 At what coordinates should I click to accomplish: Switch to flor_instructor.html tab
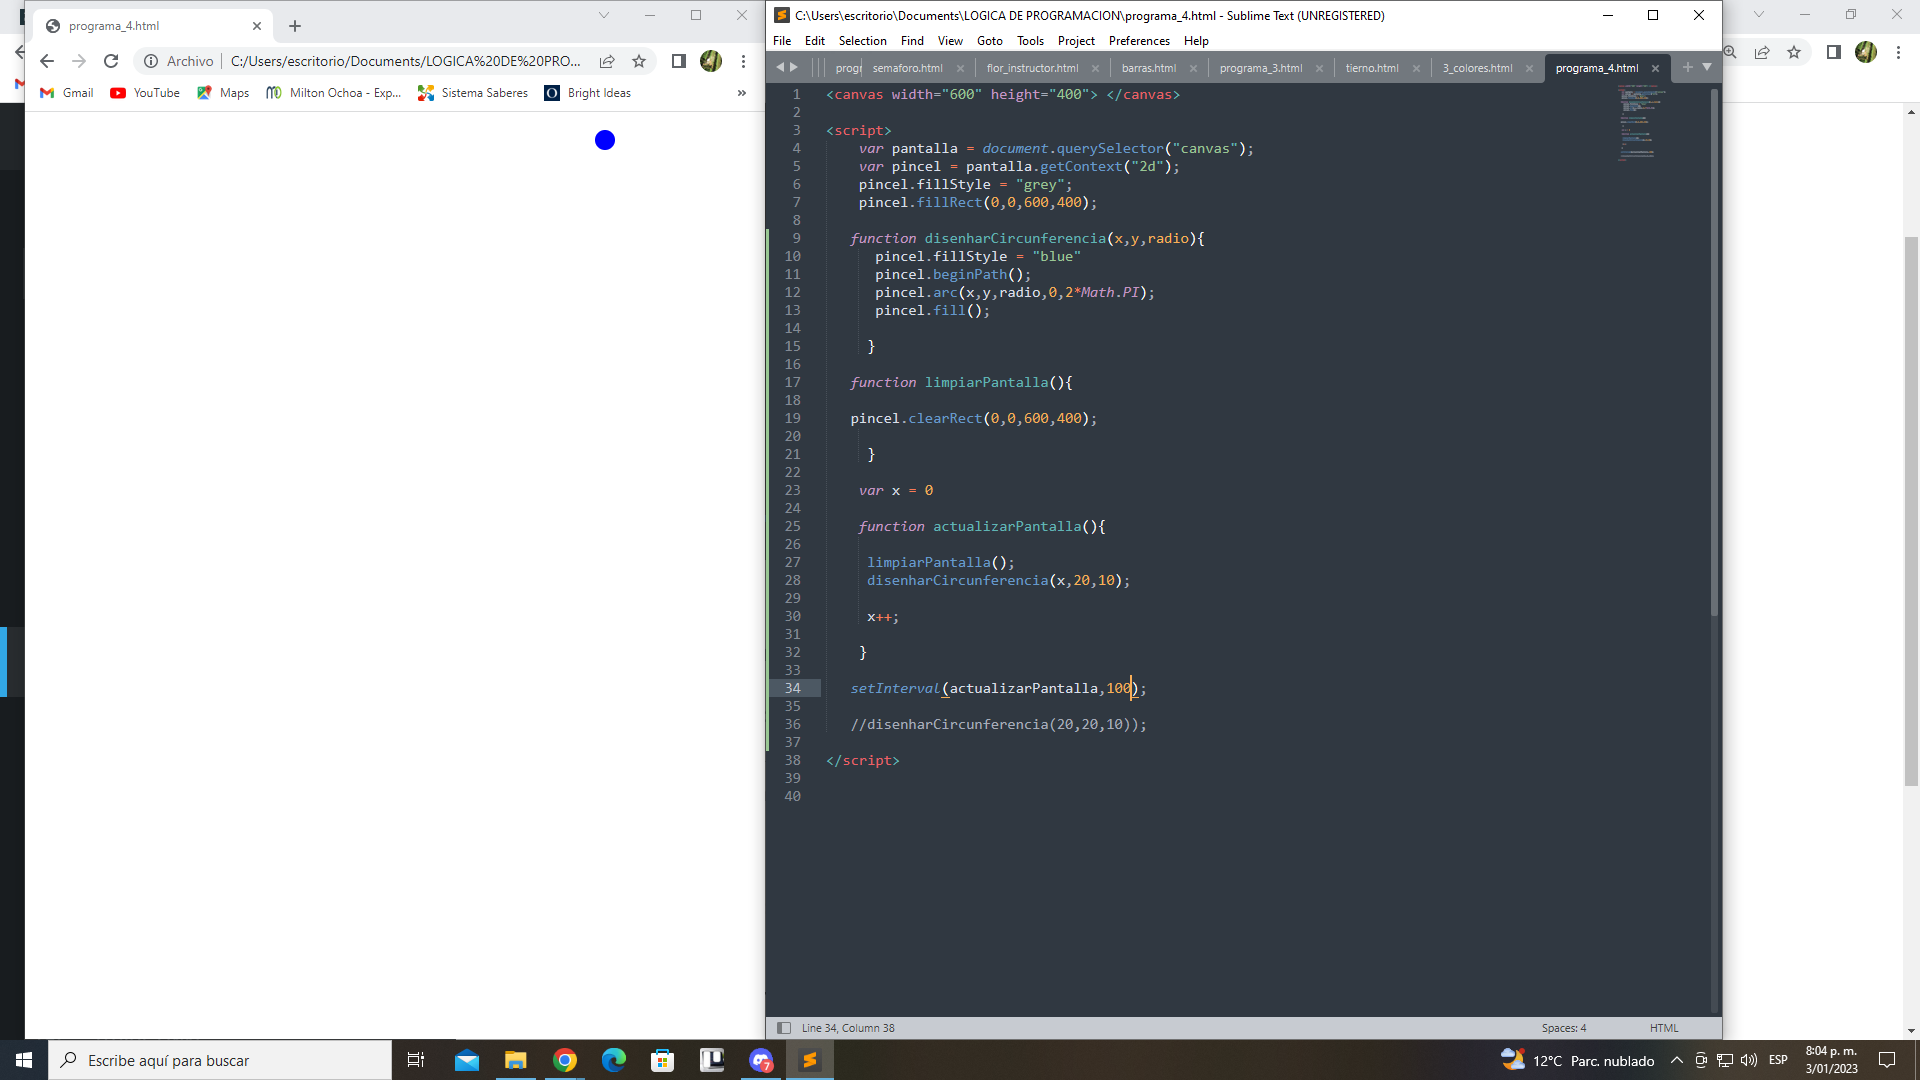[x=1032, y=68]
